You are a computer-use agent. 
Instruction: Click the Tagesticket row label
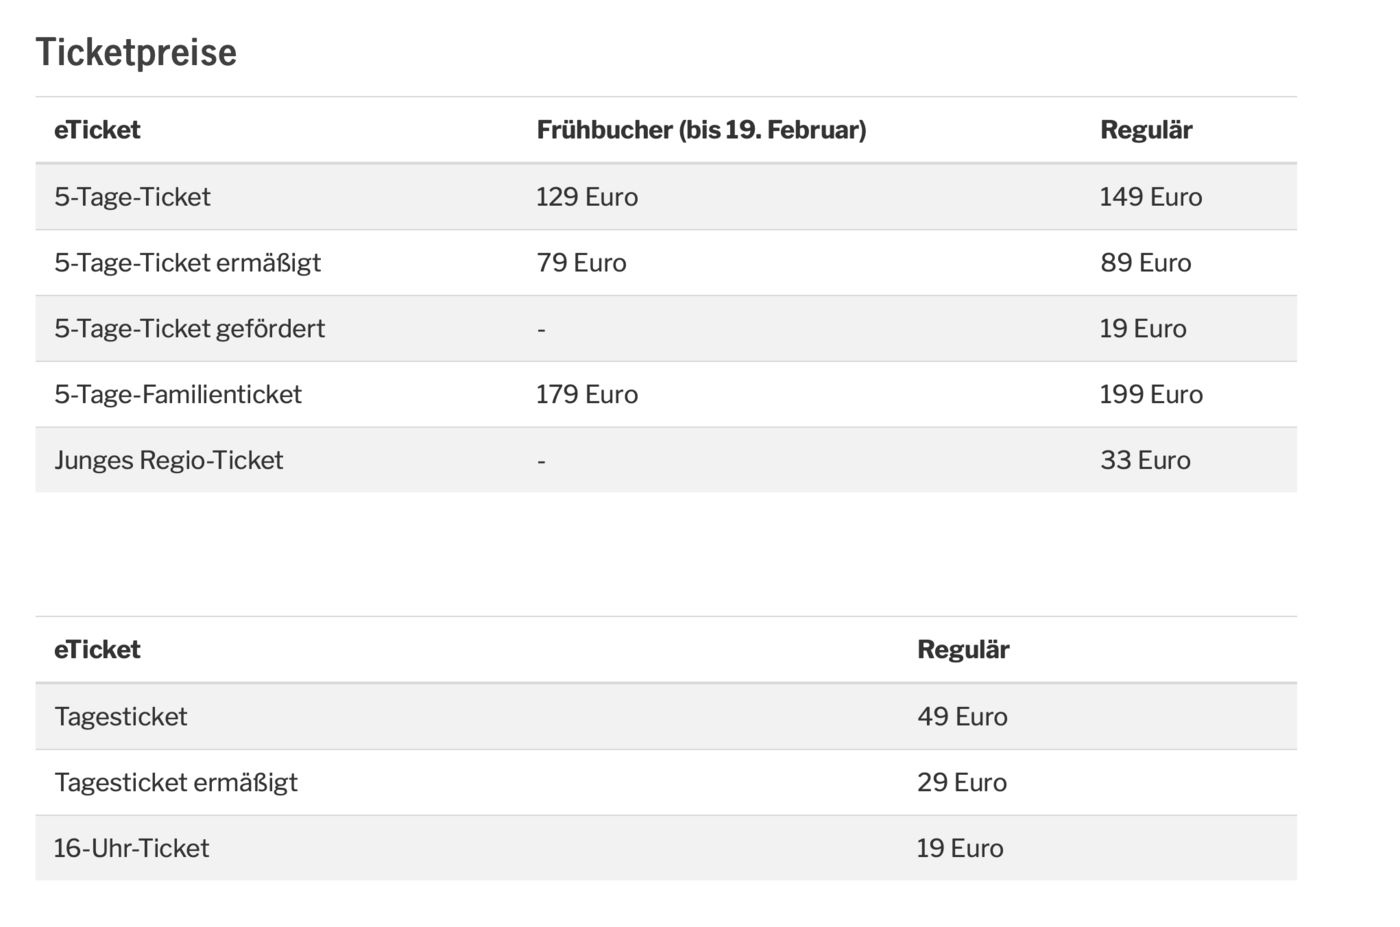[x=121, y=717]
